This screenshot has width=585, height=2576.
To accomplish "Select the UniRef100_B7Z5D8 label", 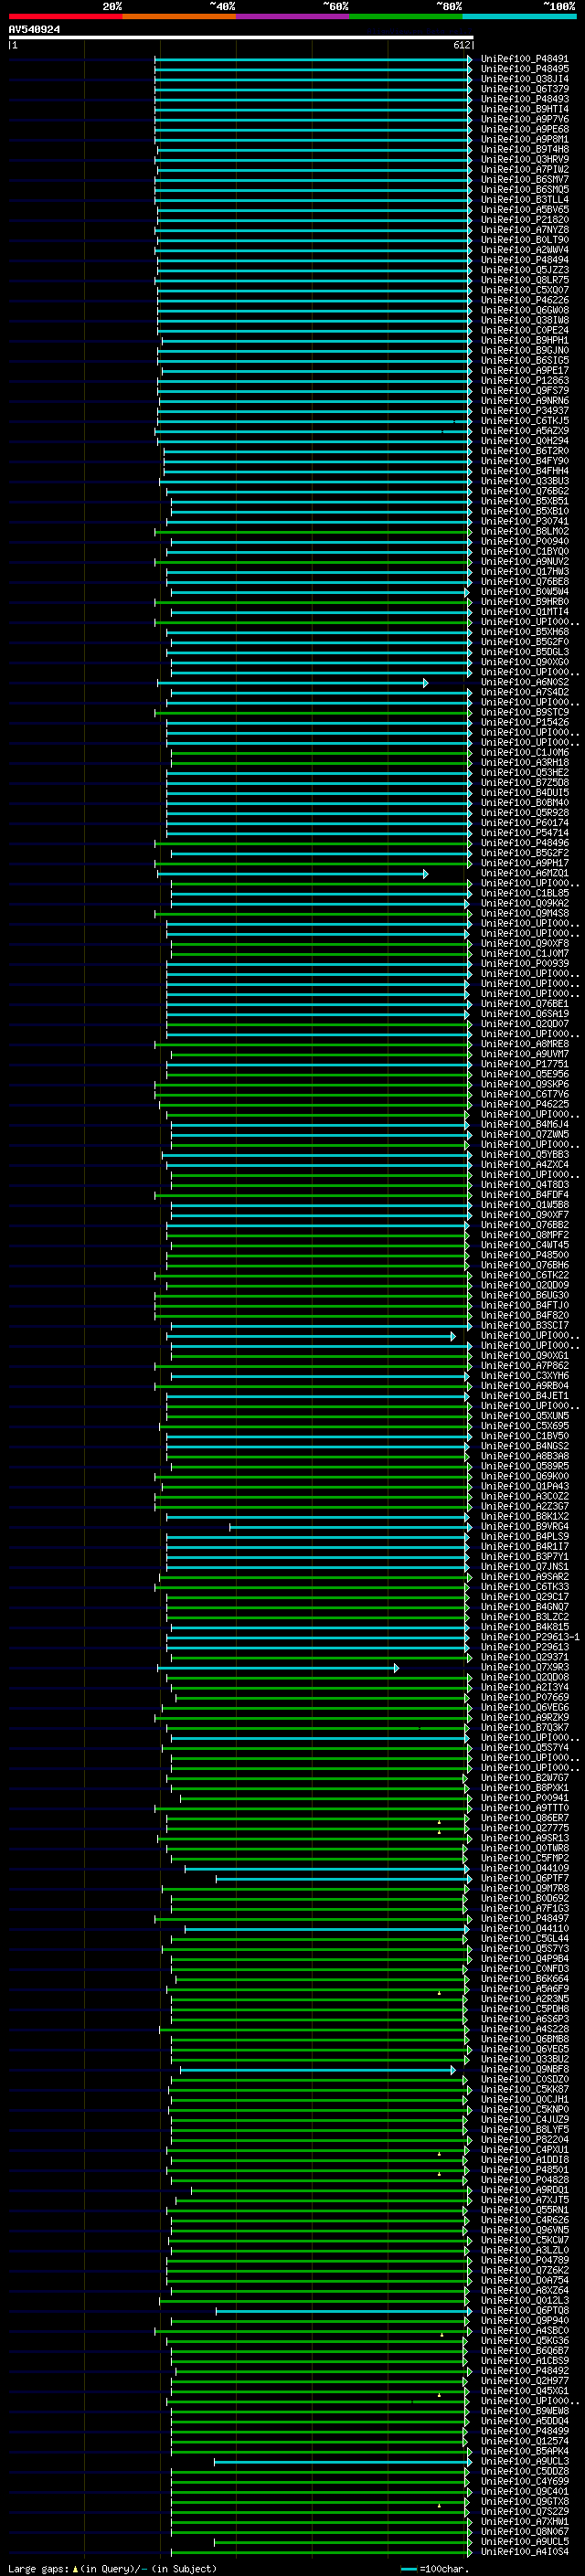I will tap(524, 783).
